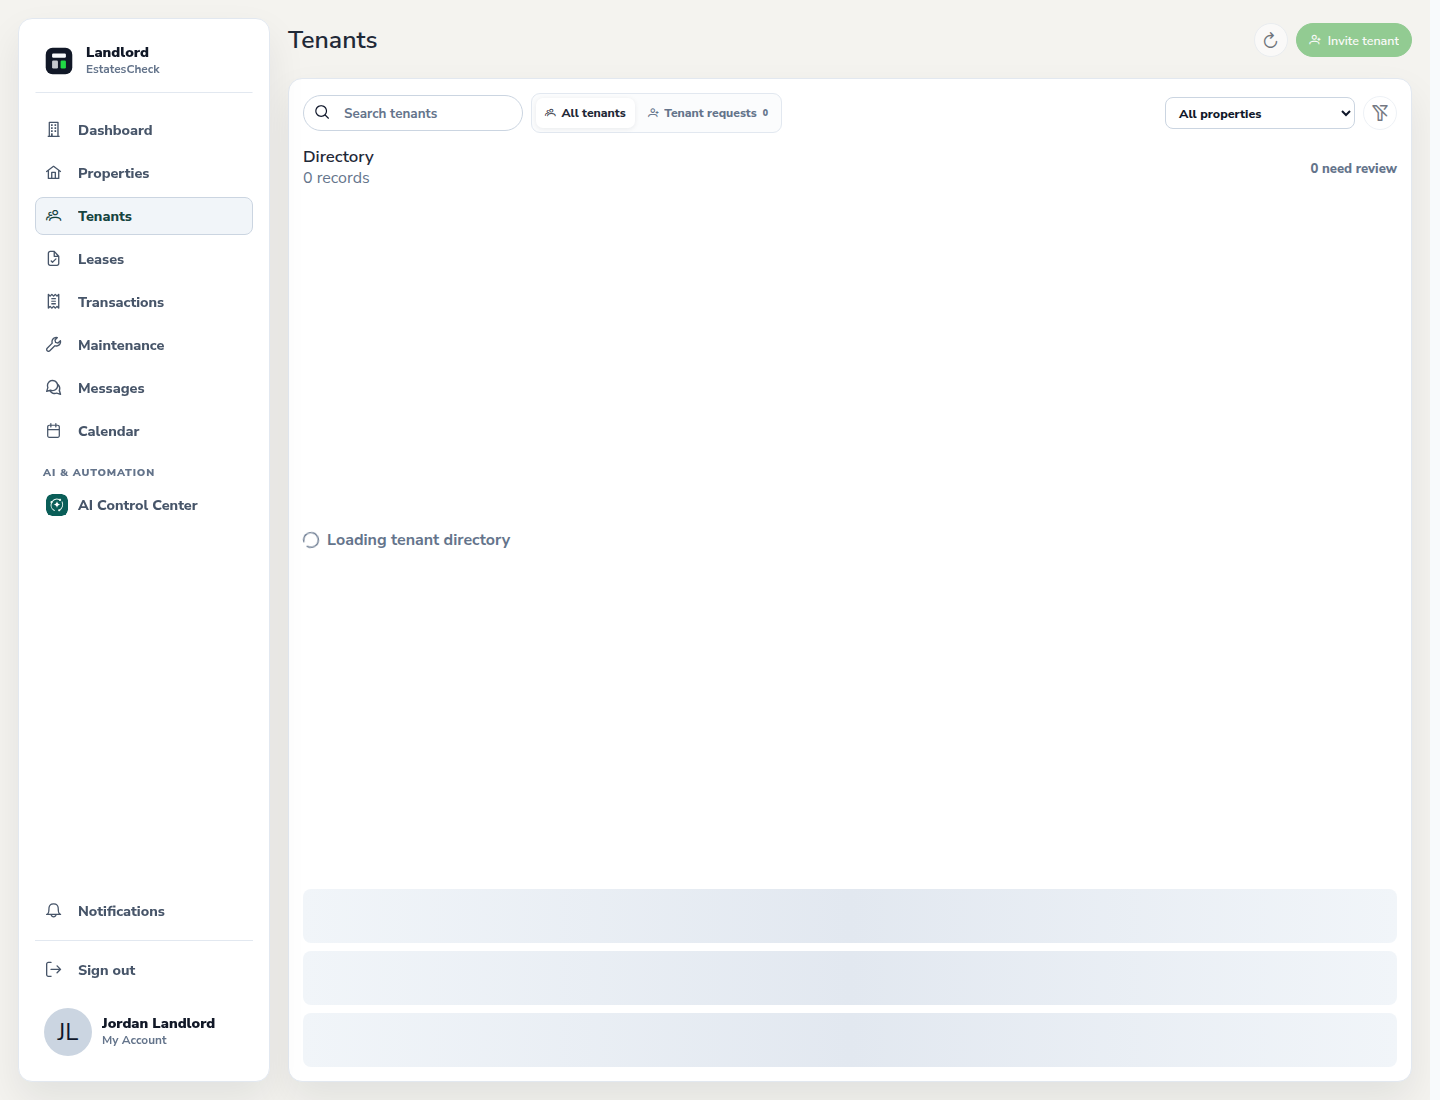This screenshot has height=1100, width=1440.
Task: Click the 0 records text
Action: click(x=336, y=178)
